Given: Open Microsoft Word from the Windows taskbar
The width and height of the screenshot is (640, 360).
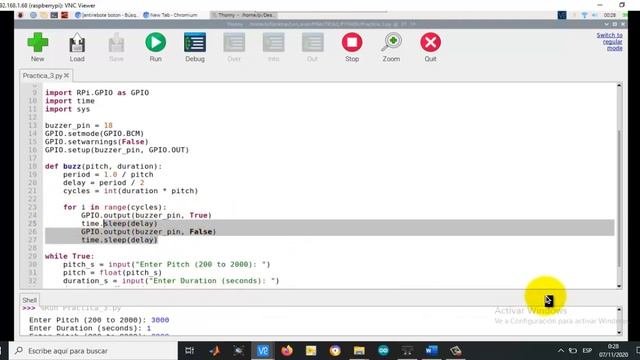Looking at the screenshot, I should tap(431, 351).
